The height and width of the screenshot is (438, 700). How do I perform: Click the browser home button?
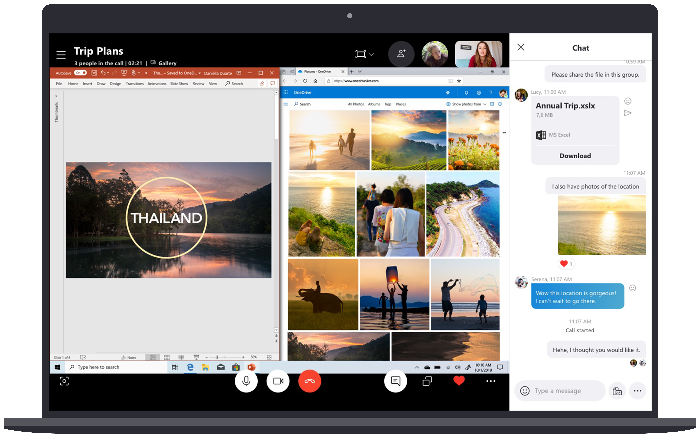(x=316, y=81)
